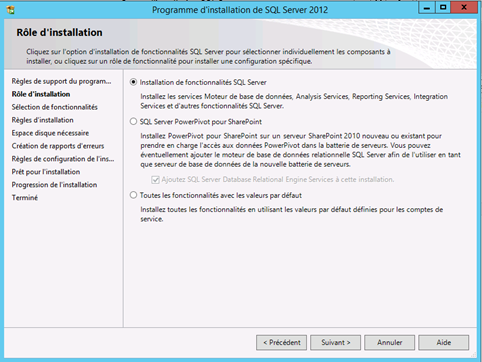482x362 pixels.
Task: Open help with the Aide button
Action: tap(444, 342)
